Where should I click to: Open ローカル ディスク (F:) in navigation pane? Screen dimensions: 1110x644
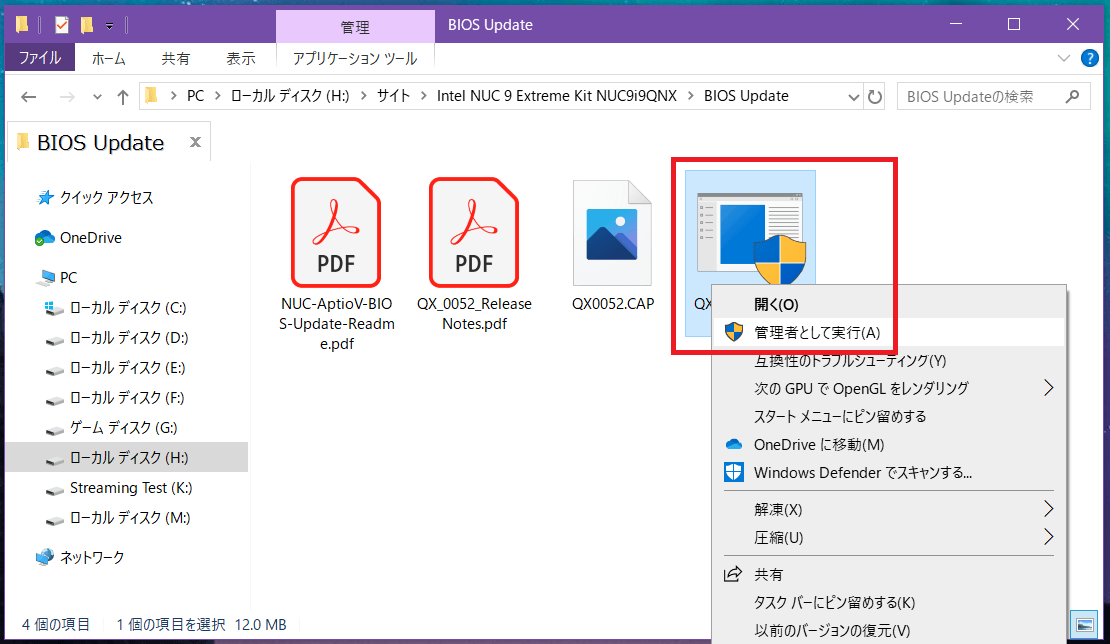click(x=127, y=398)
